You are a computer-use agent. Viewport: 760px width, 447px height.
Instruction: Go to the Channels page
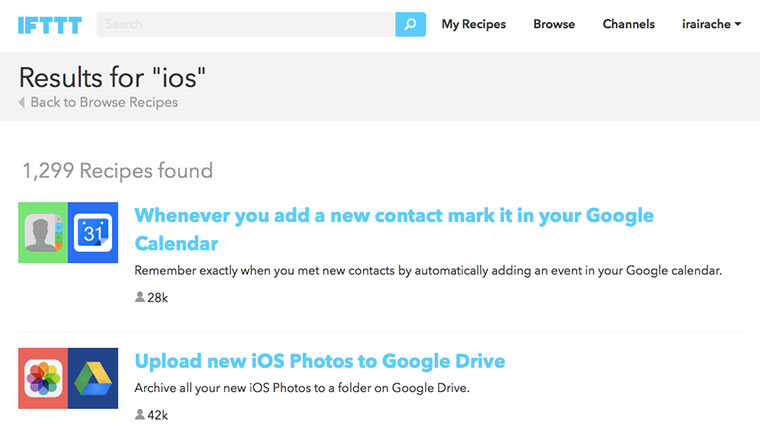pyautogui.click(x=629, y=24)
